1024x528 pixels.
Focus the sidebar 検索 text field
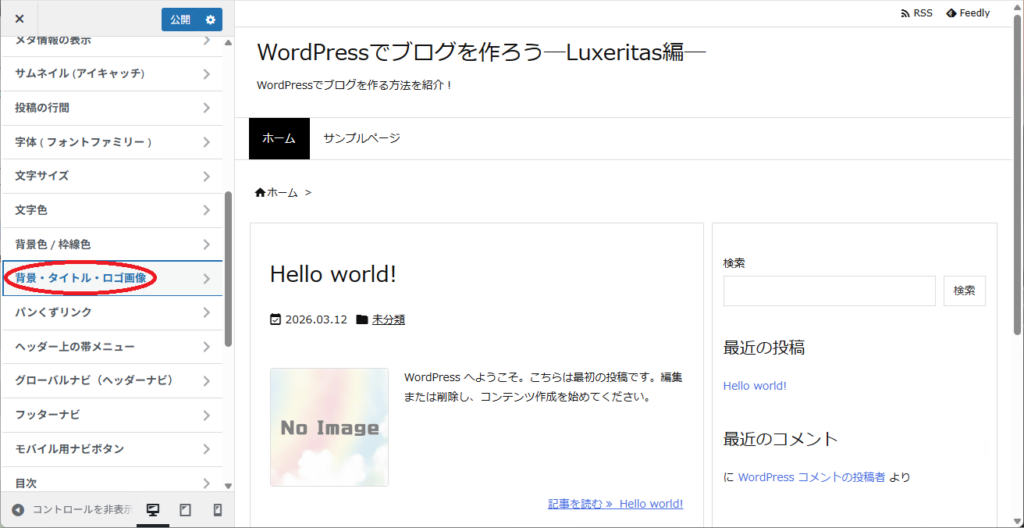click(x=829, y=291)
